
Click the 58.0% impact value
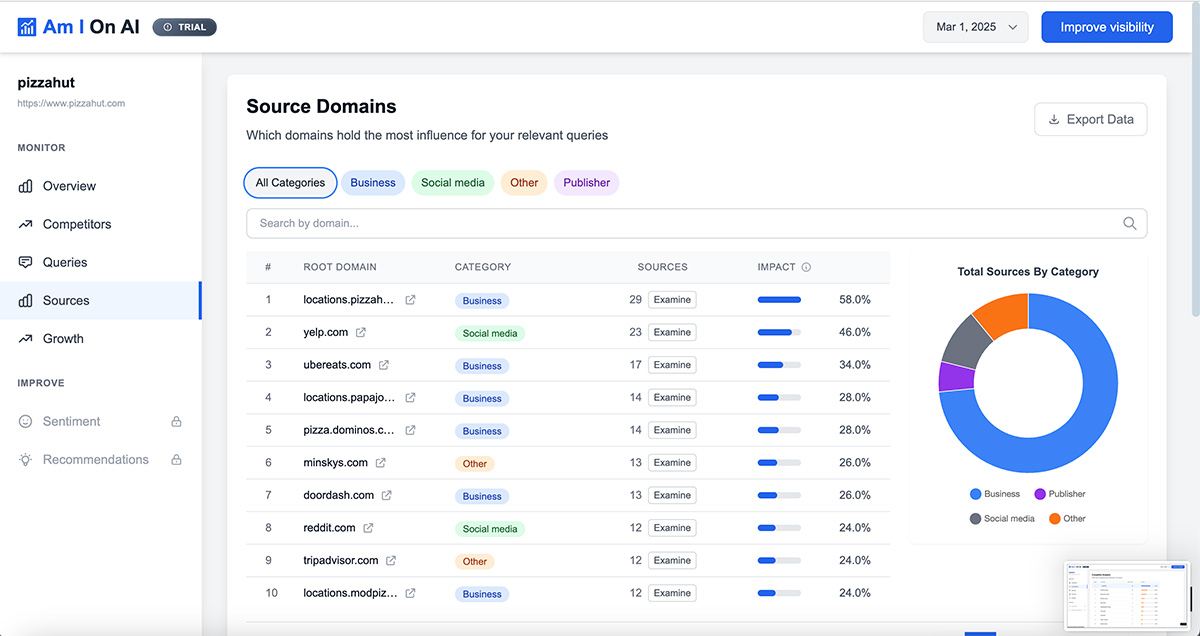(855, 299)
